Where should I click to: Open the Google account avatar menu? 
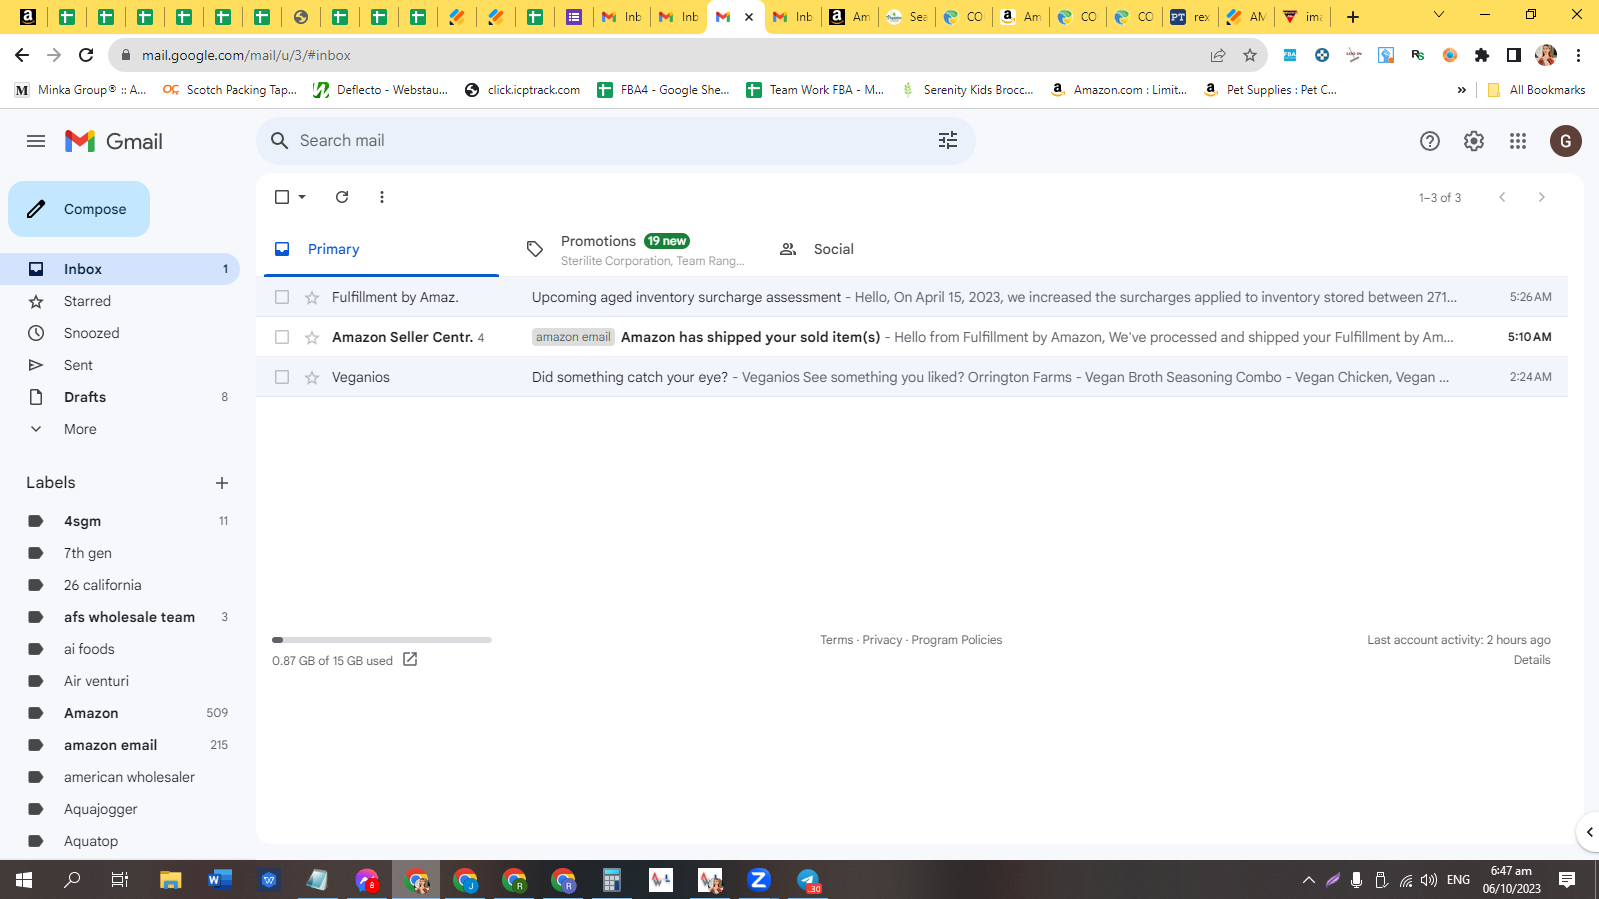click(1566, 141)
